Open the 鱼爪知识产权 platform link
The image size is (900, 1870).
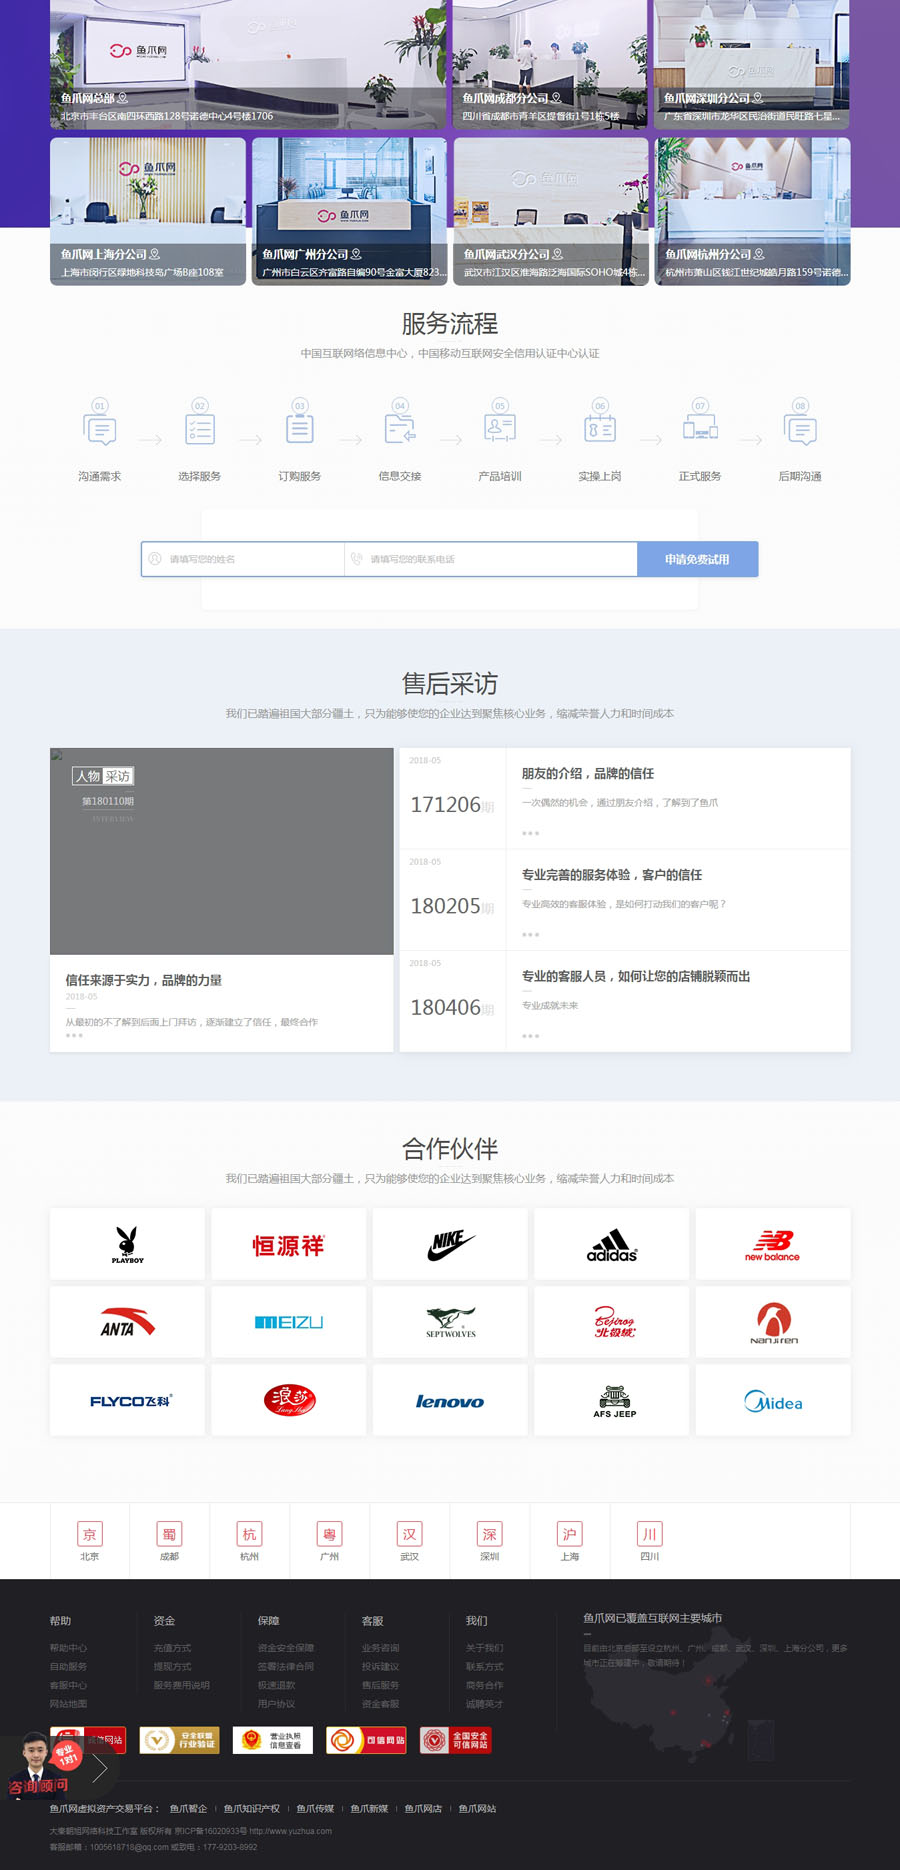point(252,1808)
